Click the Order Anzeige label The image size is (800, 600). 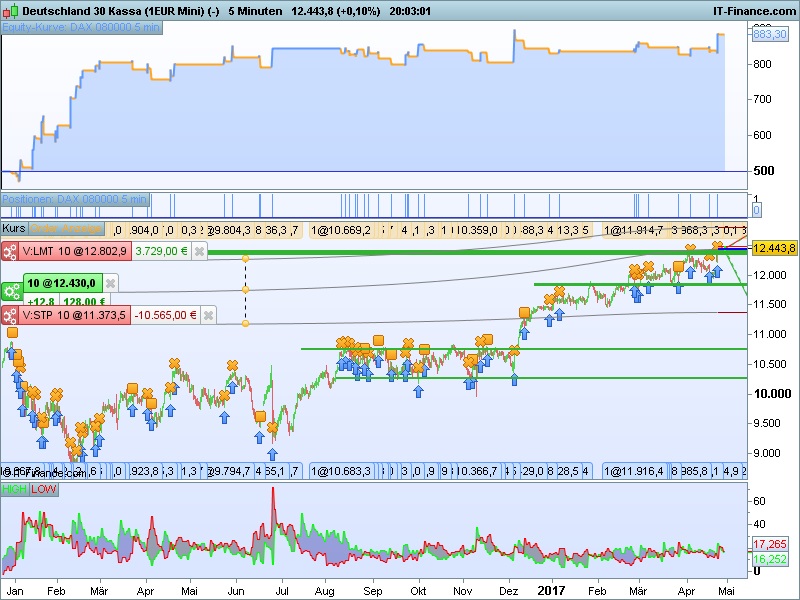point(66,228)
